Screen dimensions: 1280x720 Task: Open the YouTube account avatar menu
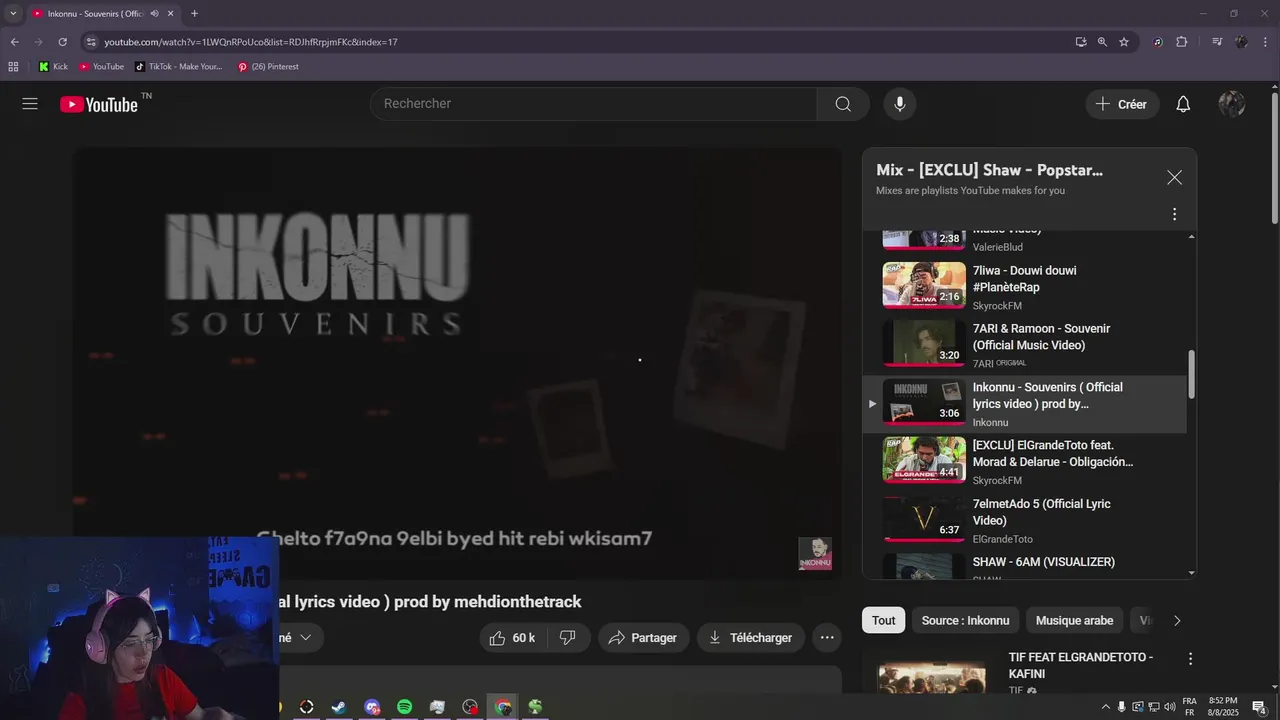pyautogui.click(x=1232, y=104)
